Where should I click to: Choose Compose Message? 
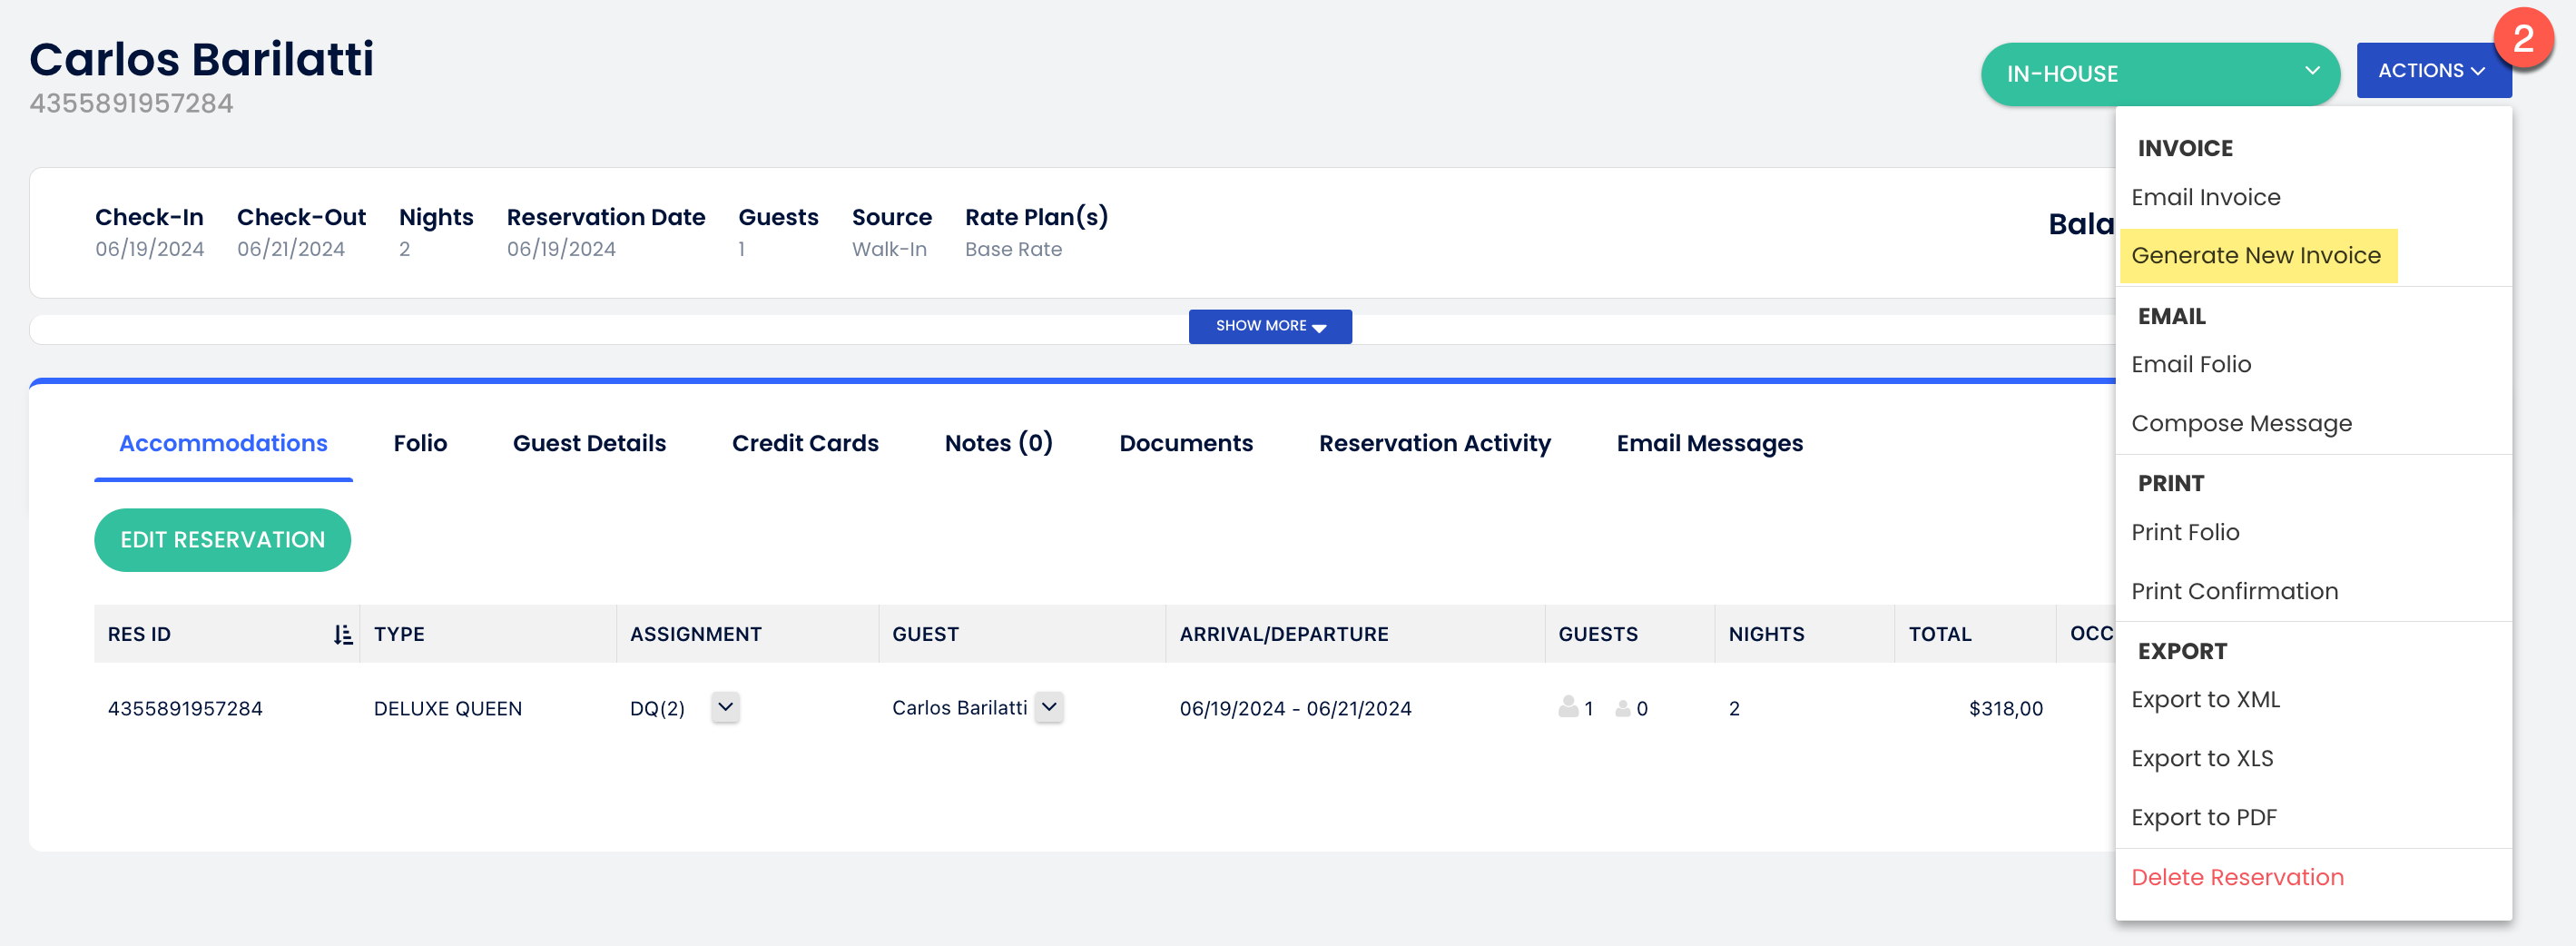click(2240, 423)
